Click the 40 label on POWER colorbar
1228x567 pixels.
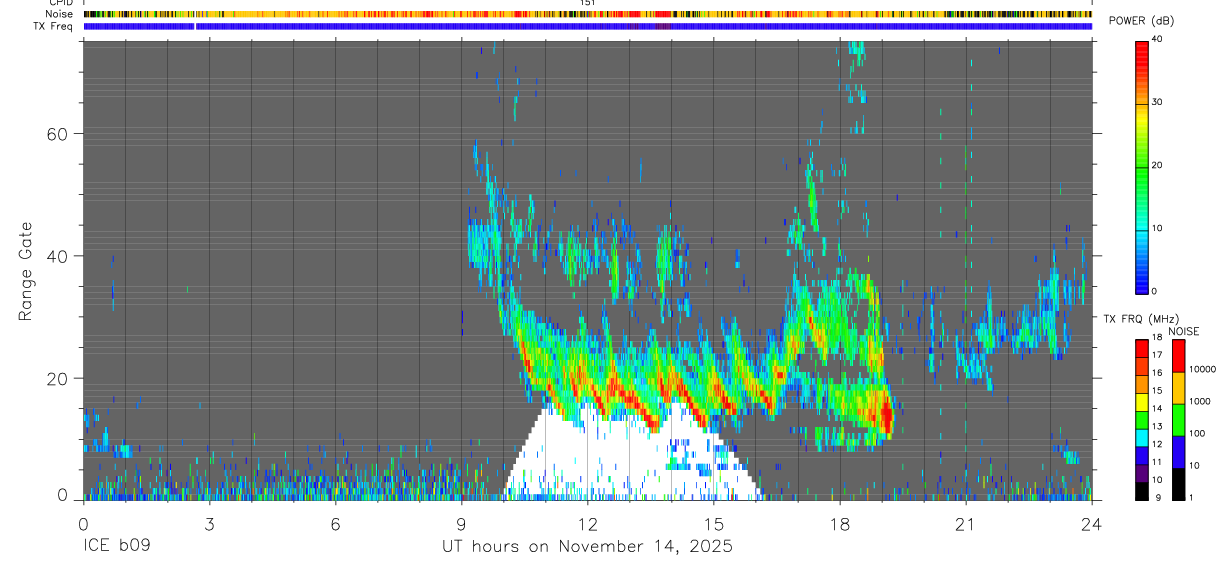click(1157, 39)
